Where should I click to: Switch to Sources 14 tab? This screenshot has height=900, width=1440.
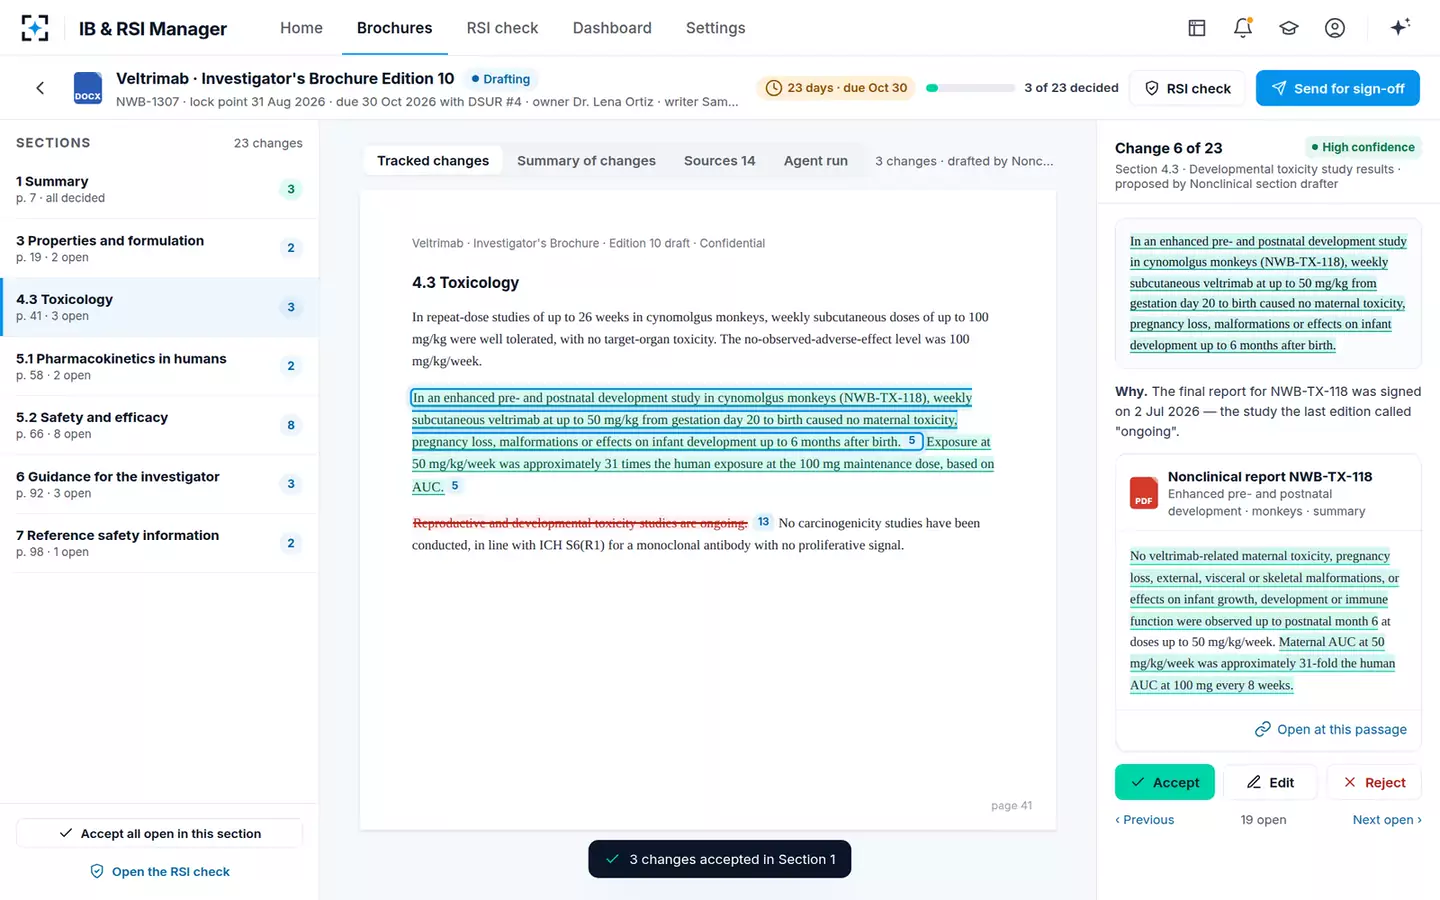point(719,161)
